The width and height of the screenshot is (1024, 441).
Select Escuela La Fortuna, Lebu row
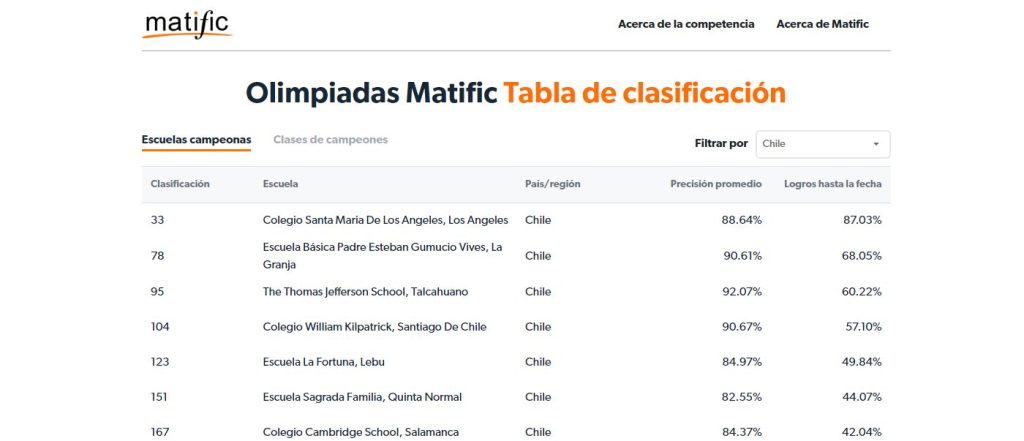click(x=516, y=362)
